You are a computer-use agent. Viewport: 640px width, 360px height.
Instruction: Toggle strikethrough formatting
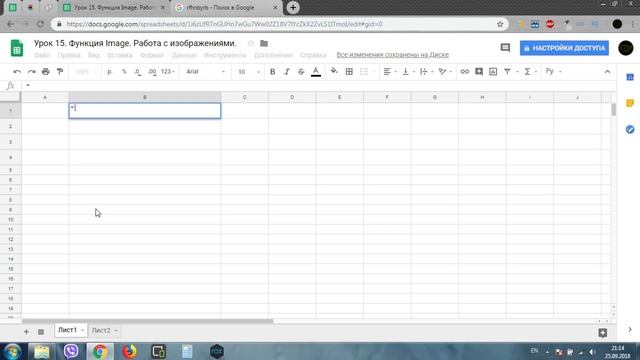pos(301,71)
